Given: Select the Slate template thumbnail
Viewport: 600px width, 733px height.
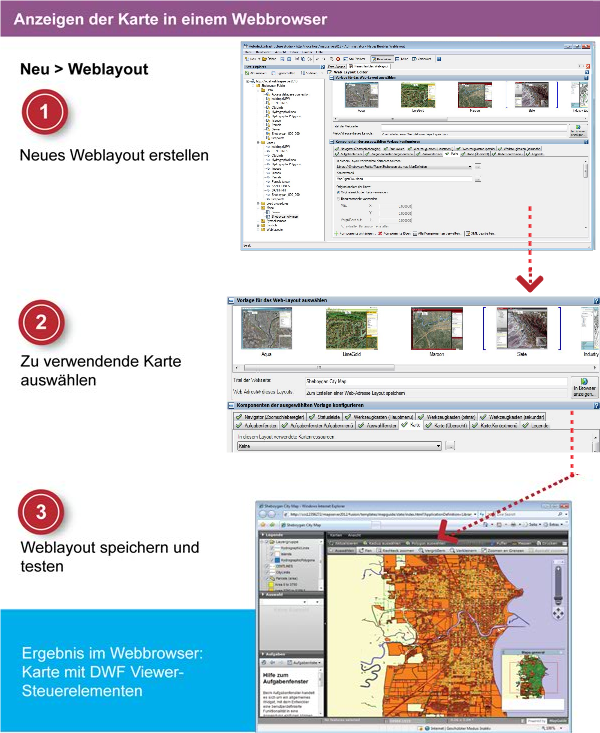Looking at the screenshot, I should [x=522, y=329].
